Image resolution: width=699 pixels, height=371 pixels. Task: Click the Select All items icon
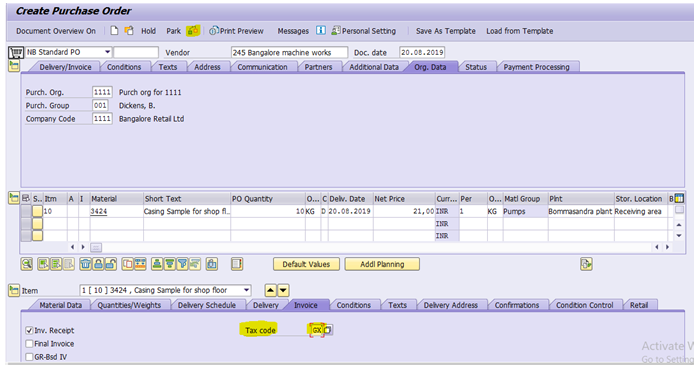coord(43,264)
